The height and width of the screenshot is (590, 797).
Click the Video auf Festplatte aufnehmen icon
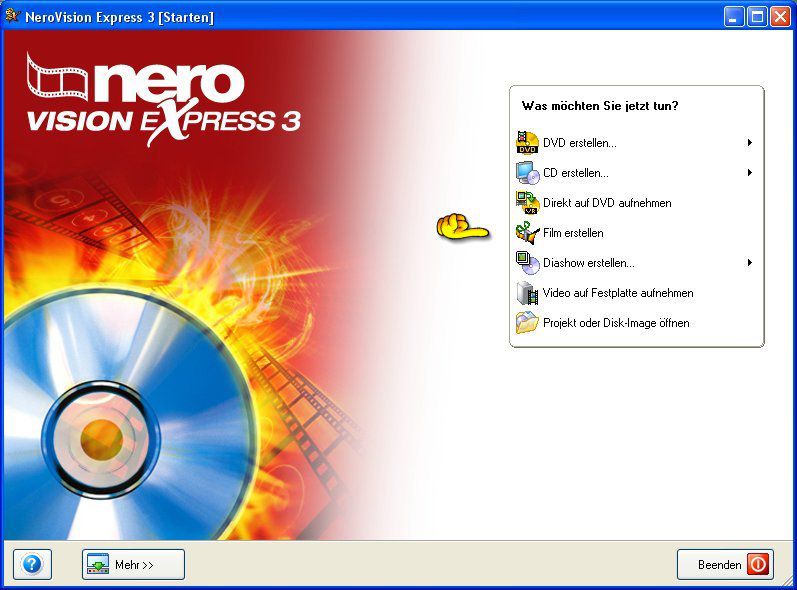tap(527, 293)
